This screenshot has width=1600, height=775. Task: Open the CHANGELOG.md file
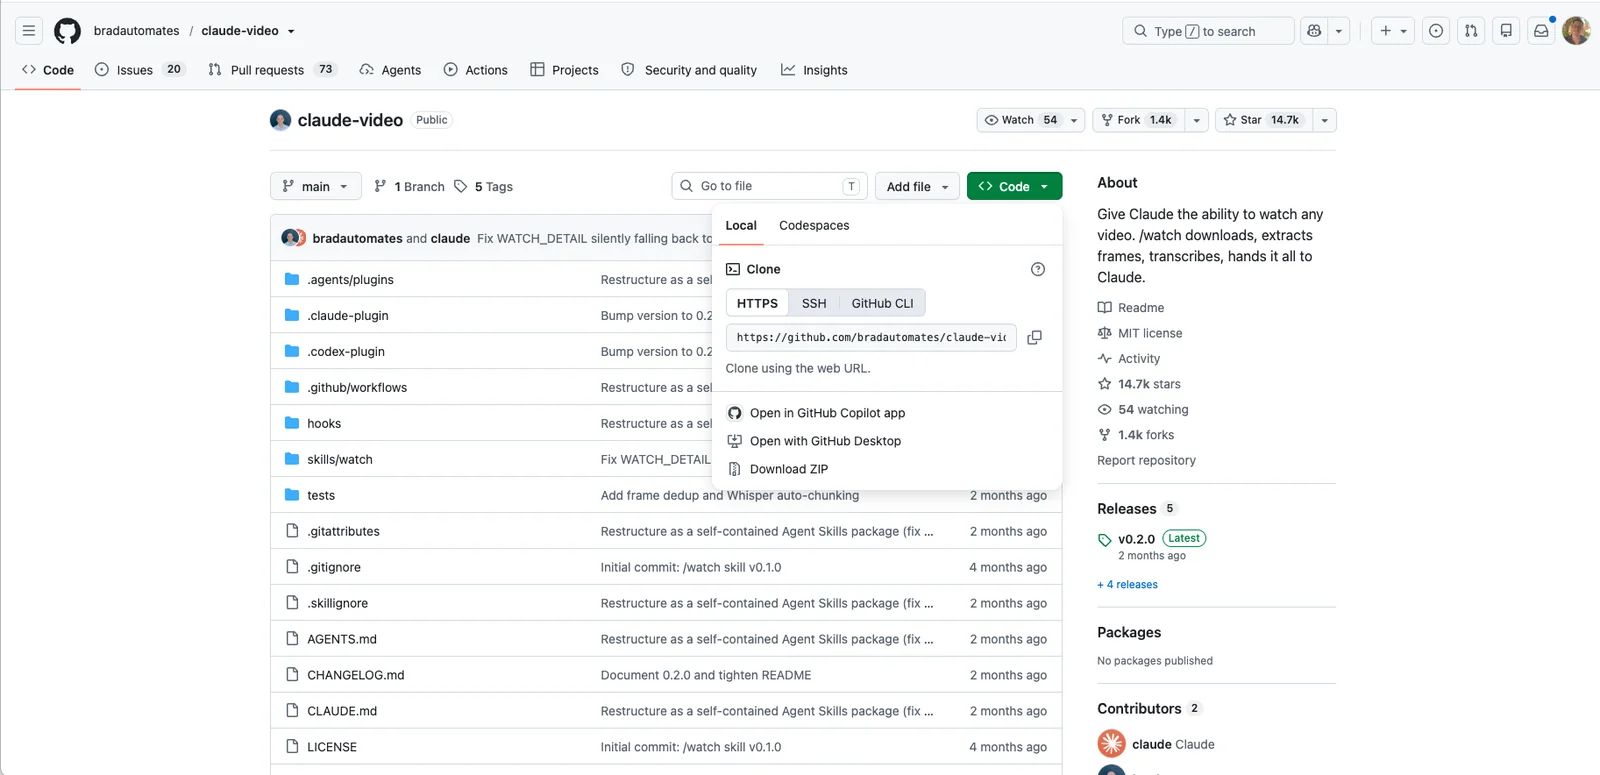point(356,675)
